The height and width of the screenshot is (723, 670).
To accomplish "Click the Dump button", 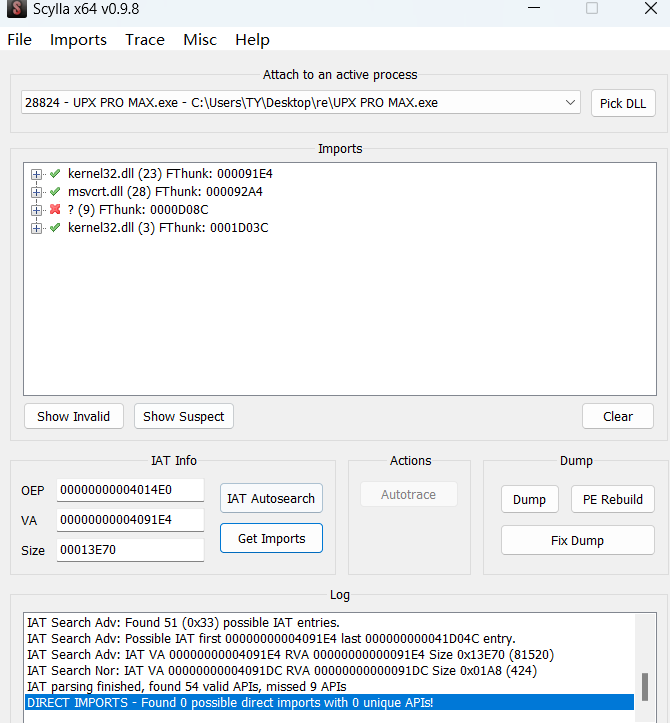I will 529,499.
